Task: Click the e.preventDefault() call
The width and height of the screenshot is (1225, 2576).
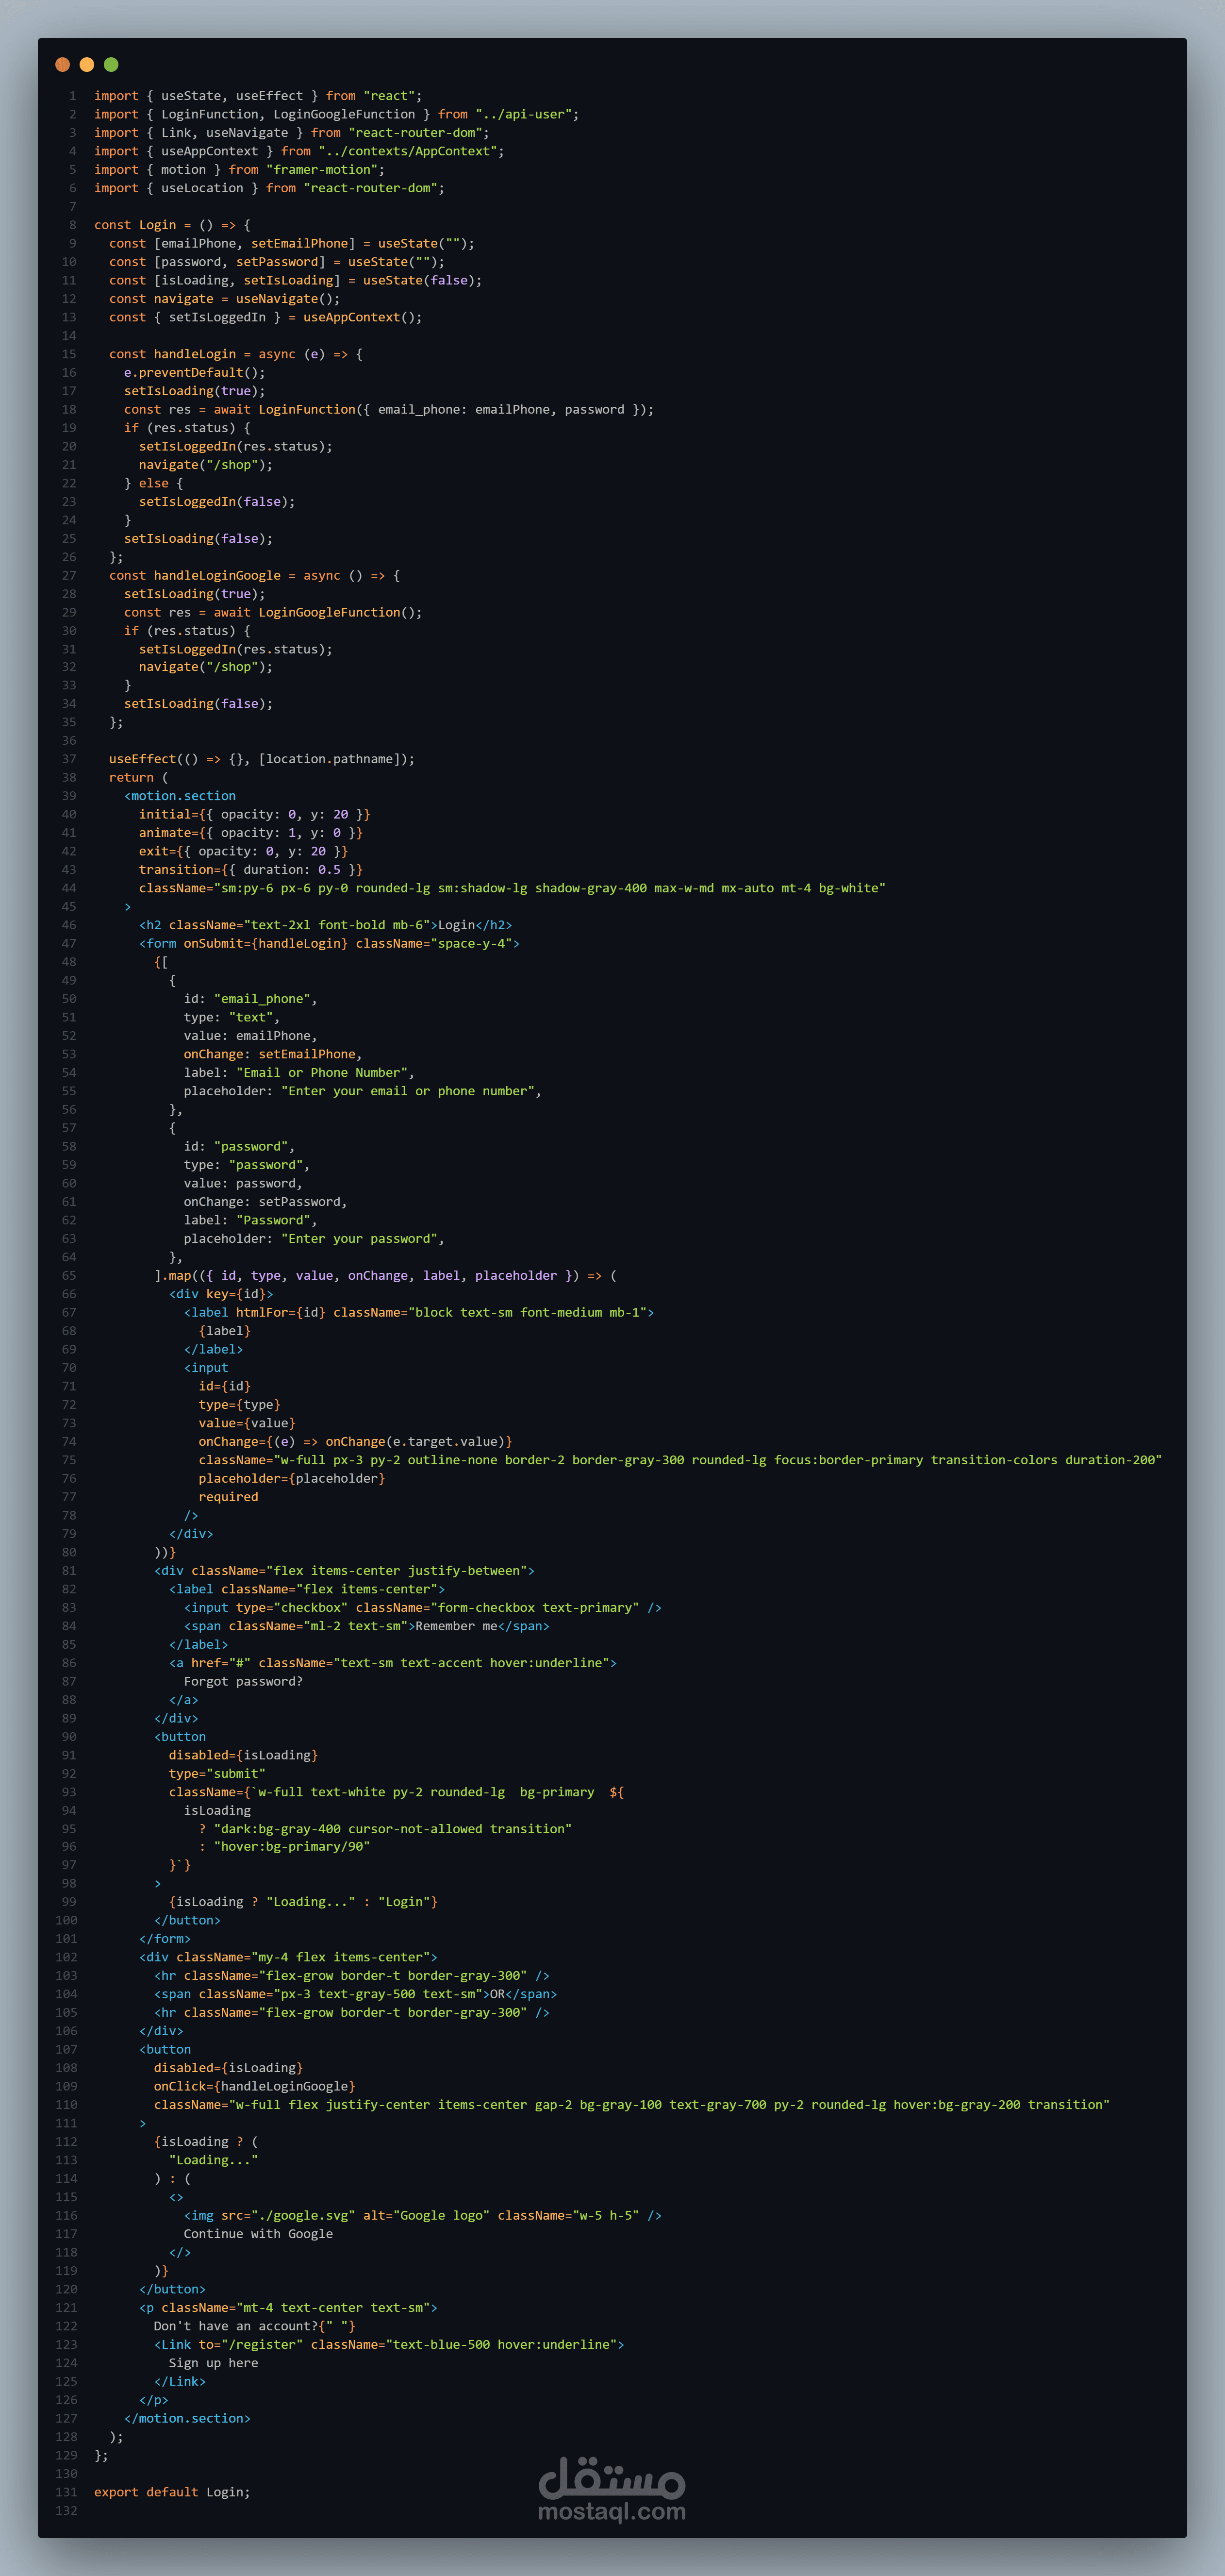Action: tap(195, 373)
